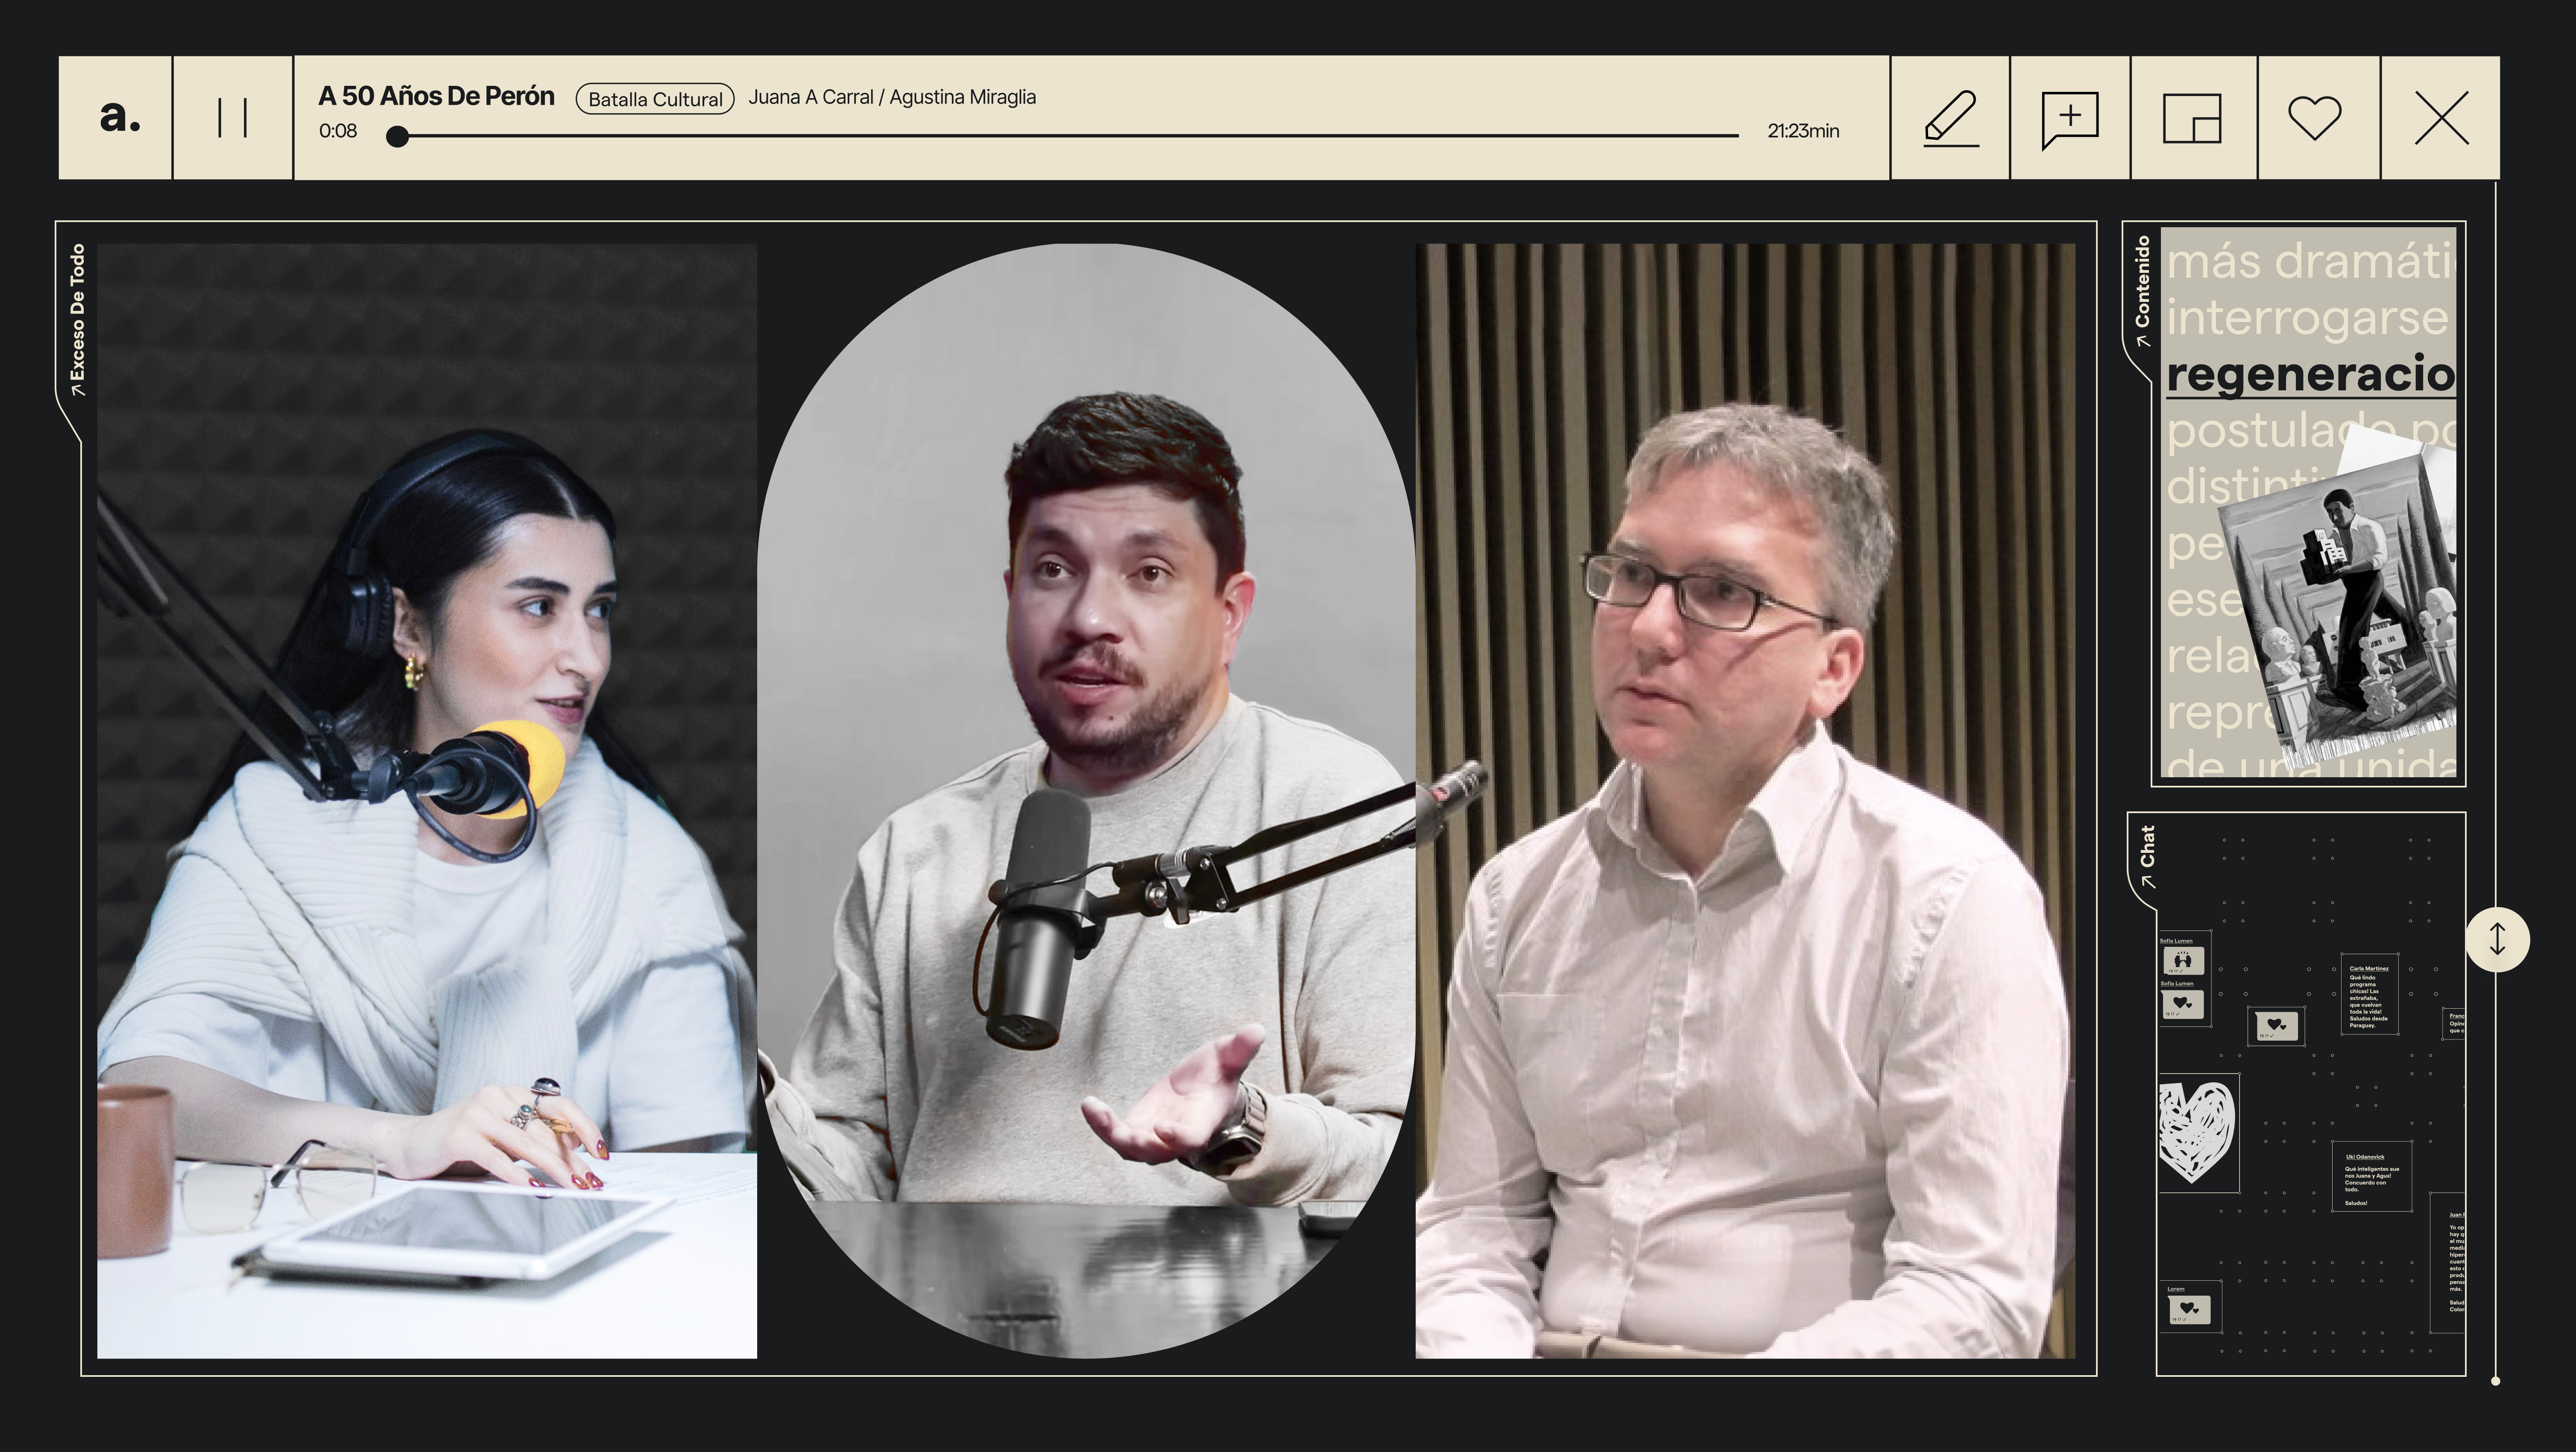This screenshot has width=2576, height=1452.
Task: Click the upper Sofía Lumen username
Action: point(2176,941)
